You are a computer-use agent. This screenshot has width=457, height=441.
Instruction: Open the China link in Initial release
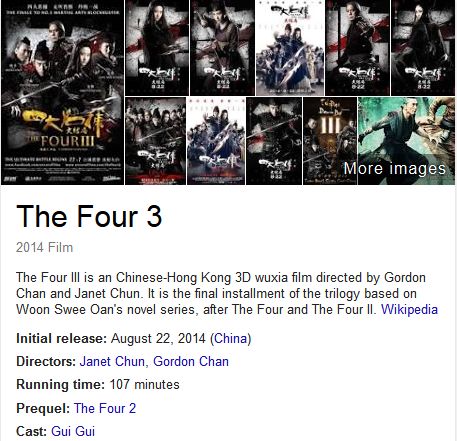pos(230,339)
